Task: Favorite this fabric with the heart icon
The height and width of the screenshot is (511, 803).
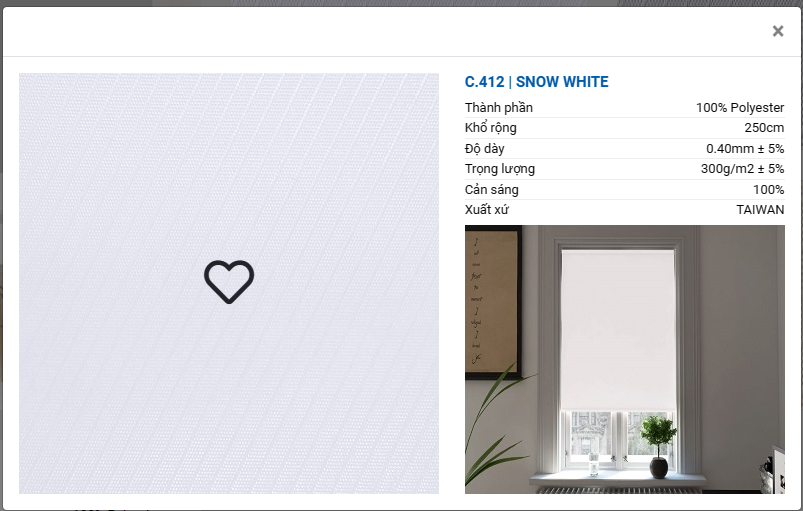Action: (229, 282)
